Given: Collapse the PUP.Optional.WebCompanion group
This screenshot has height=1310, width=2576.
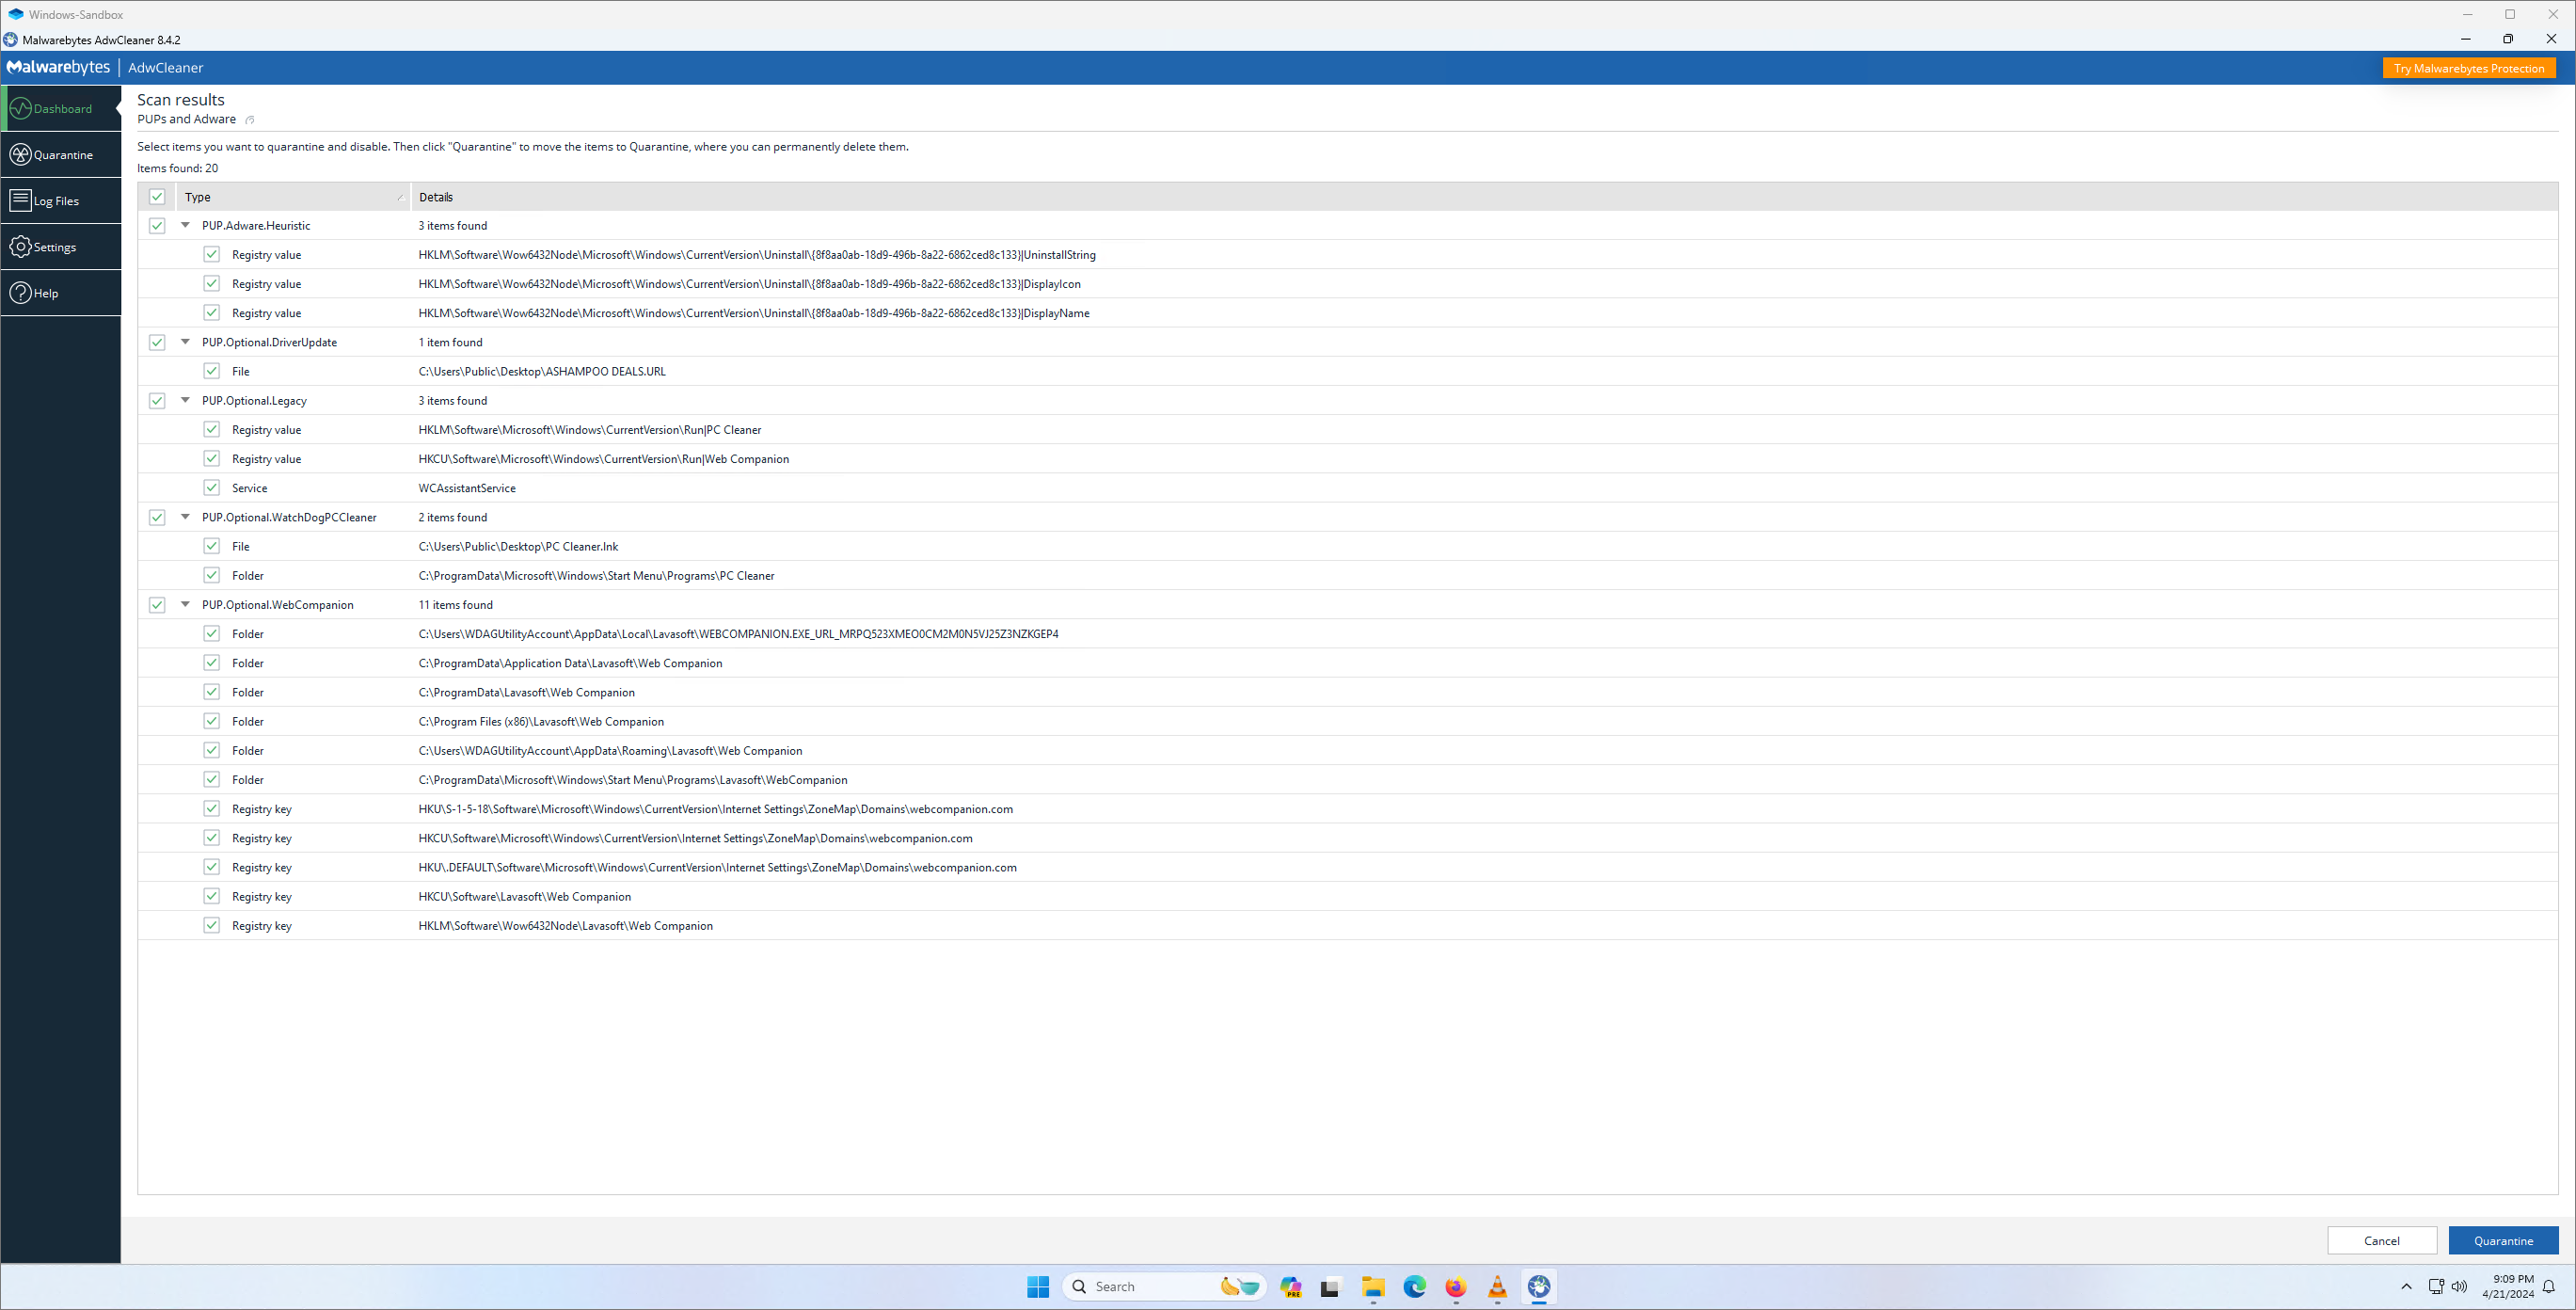Looking at the screenshot, I should pyautogui.click(x=185, y=605).
